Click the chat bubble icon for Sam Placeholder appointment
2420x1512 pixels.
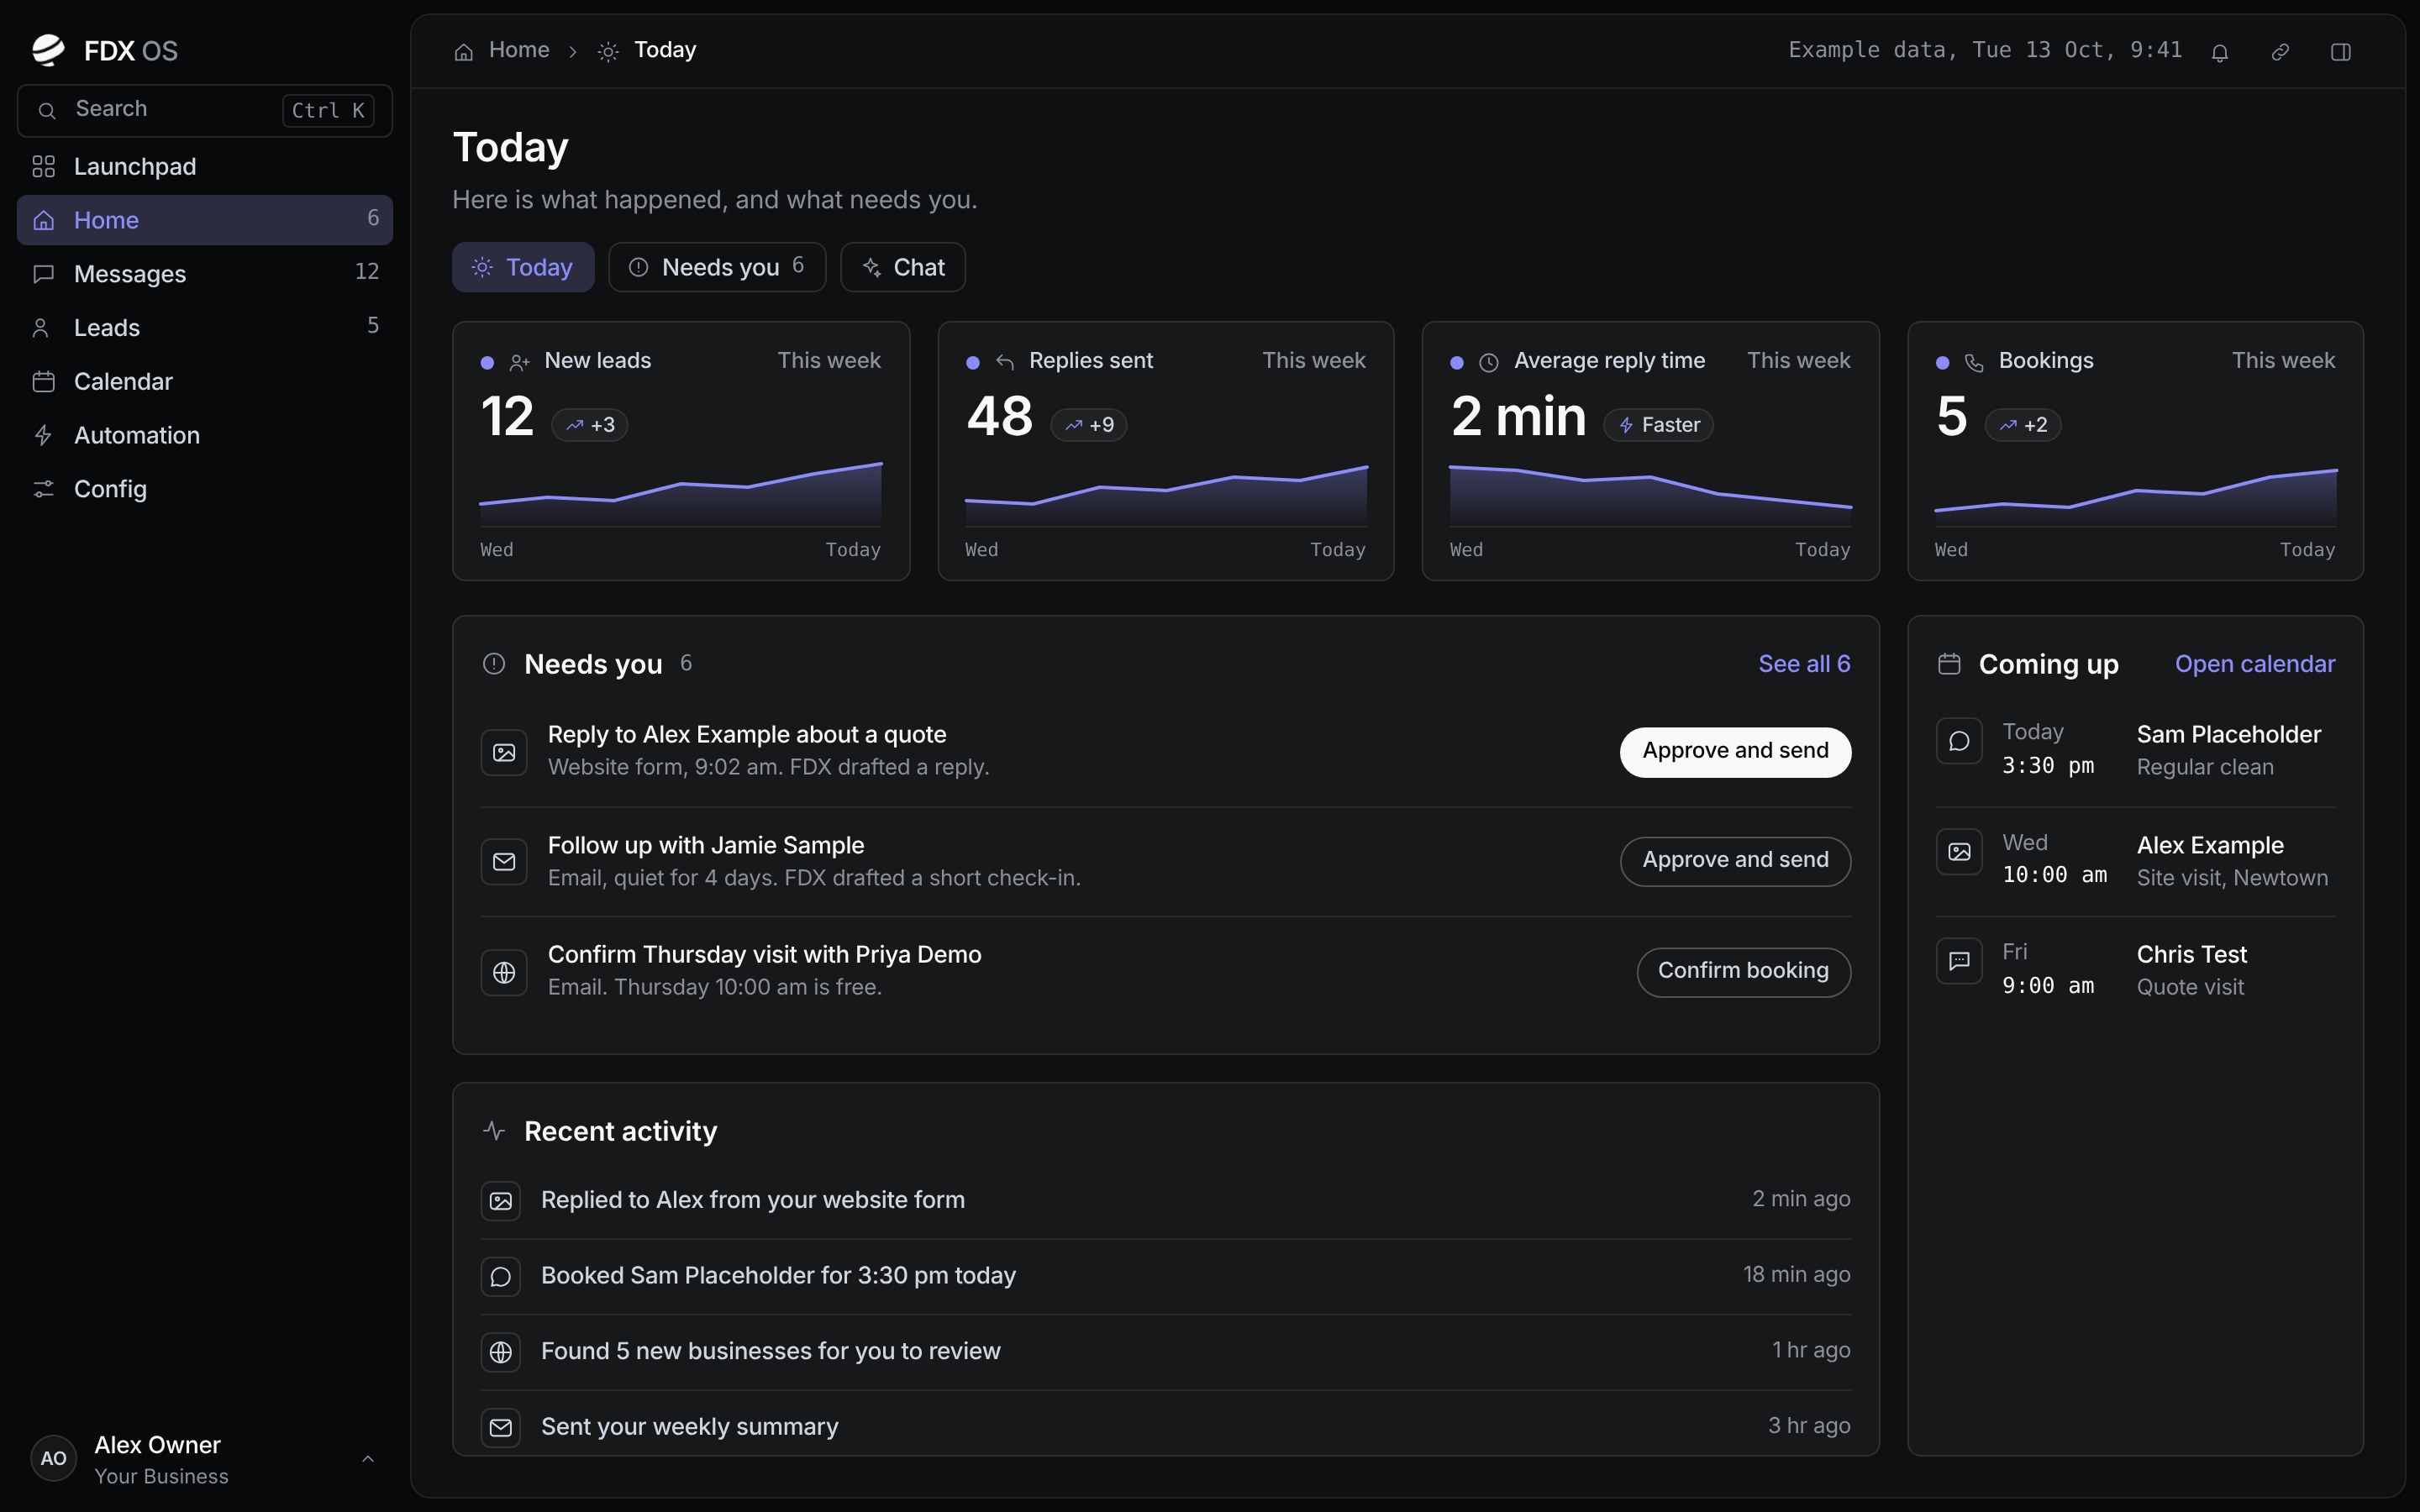(x=1959, y=741)
